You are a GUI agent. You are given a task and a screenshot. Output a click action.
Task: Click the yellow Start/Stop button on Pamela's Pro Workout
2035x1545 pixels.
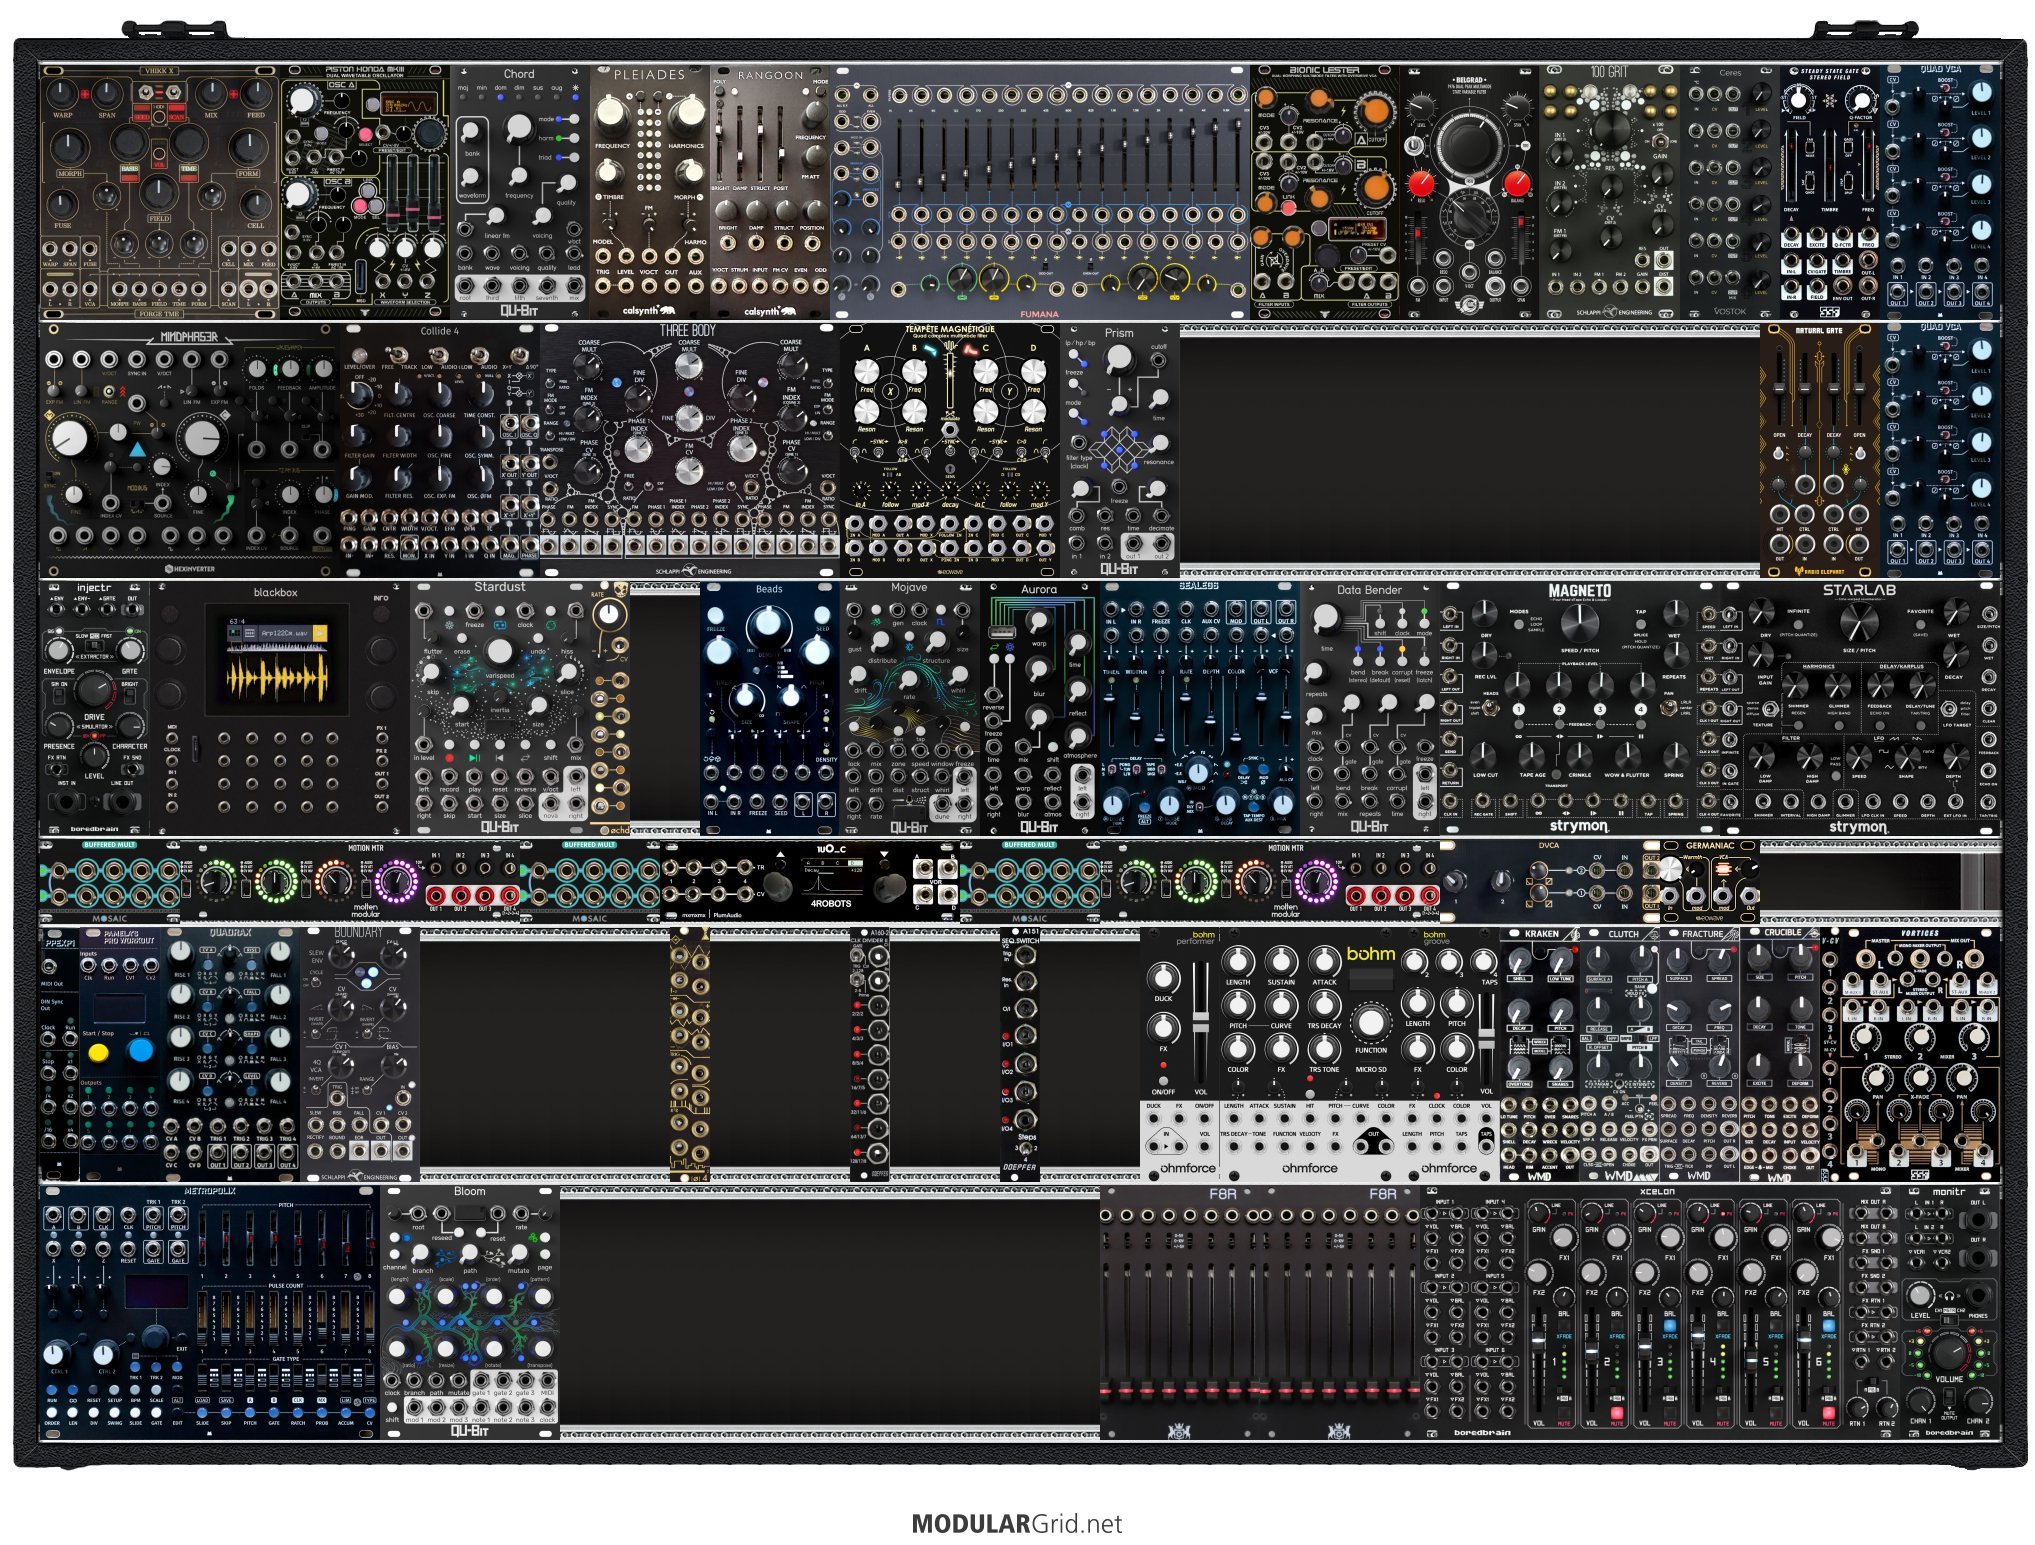[x=98, y=1052]
